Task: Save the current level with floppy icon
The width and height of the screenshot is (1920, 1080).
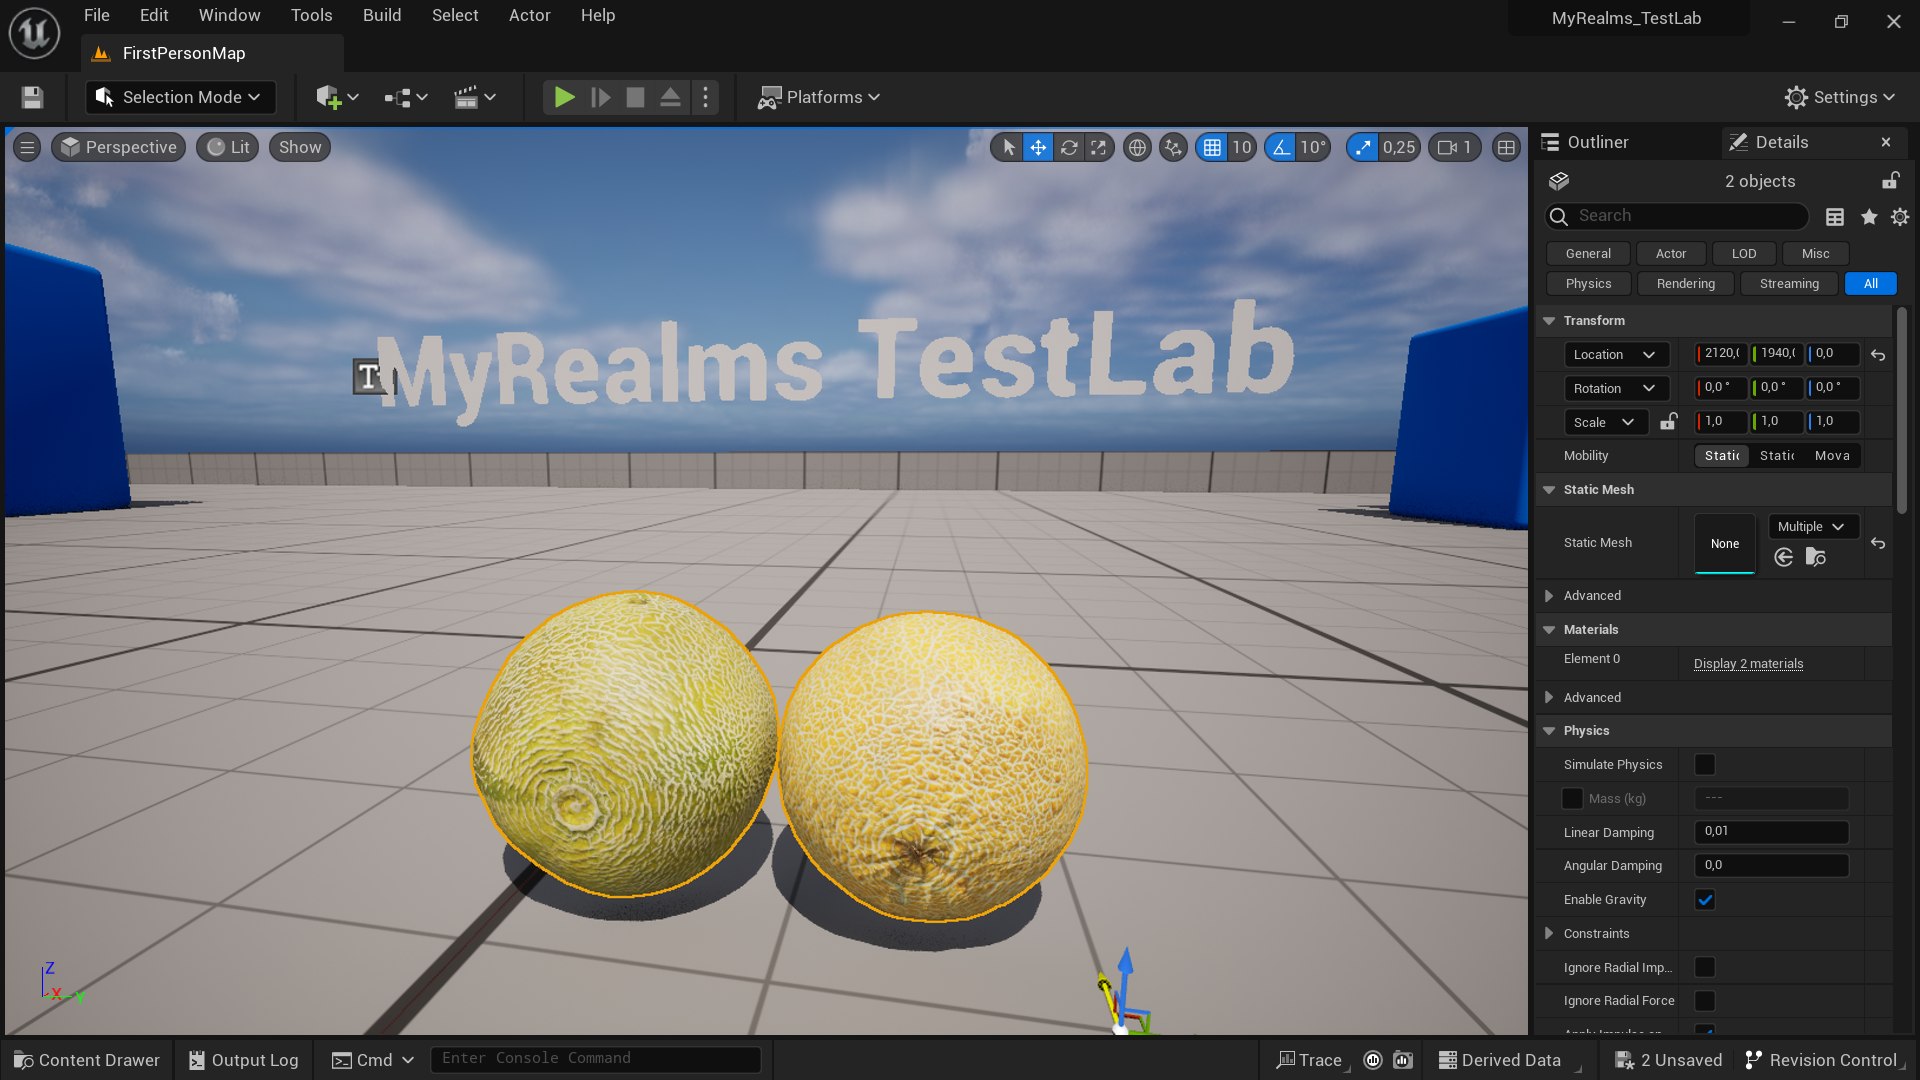Action: click(x=32, y=97)
